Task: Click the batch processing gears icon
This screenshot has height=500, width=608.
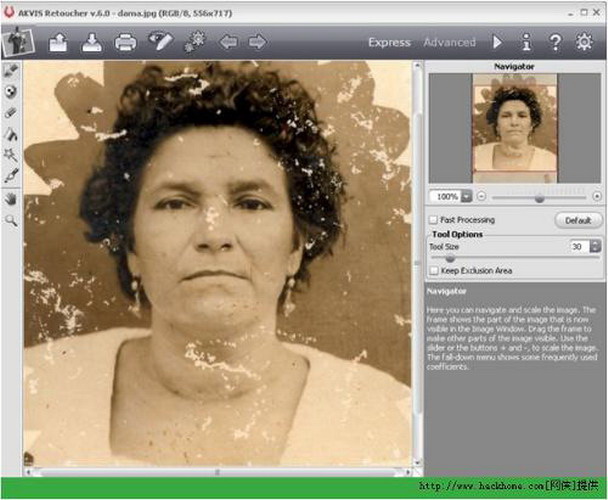Action: pyautogui.click(x=195, y=42)
